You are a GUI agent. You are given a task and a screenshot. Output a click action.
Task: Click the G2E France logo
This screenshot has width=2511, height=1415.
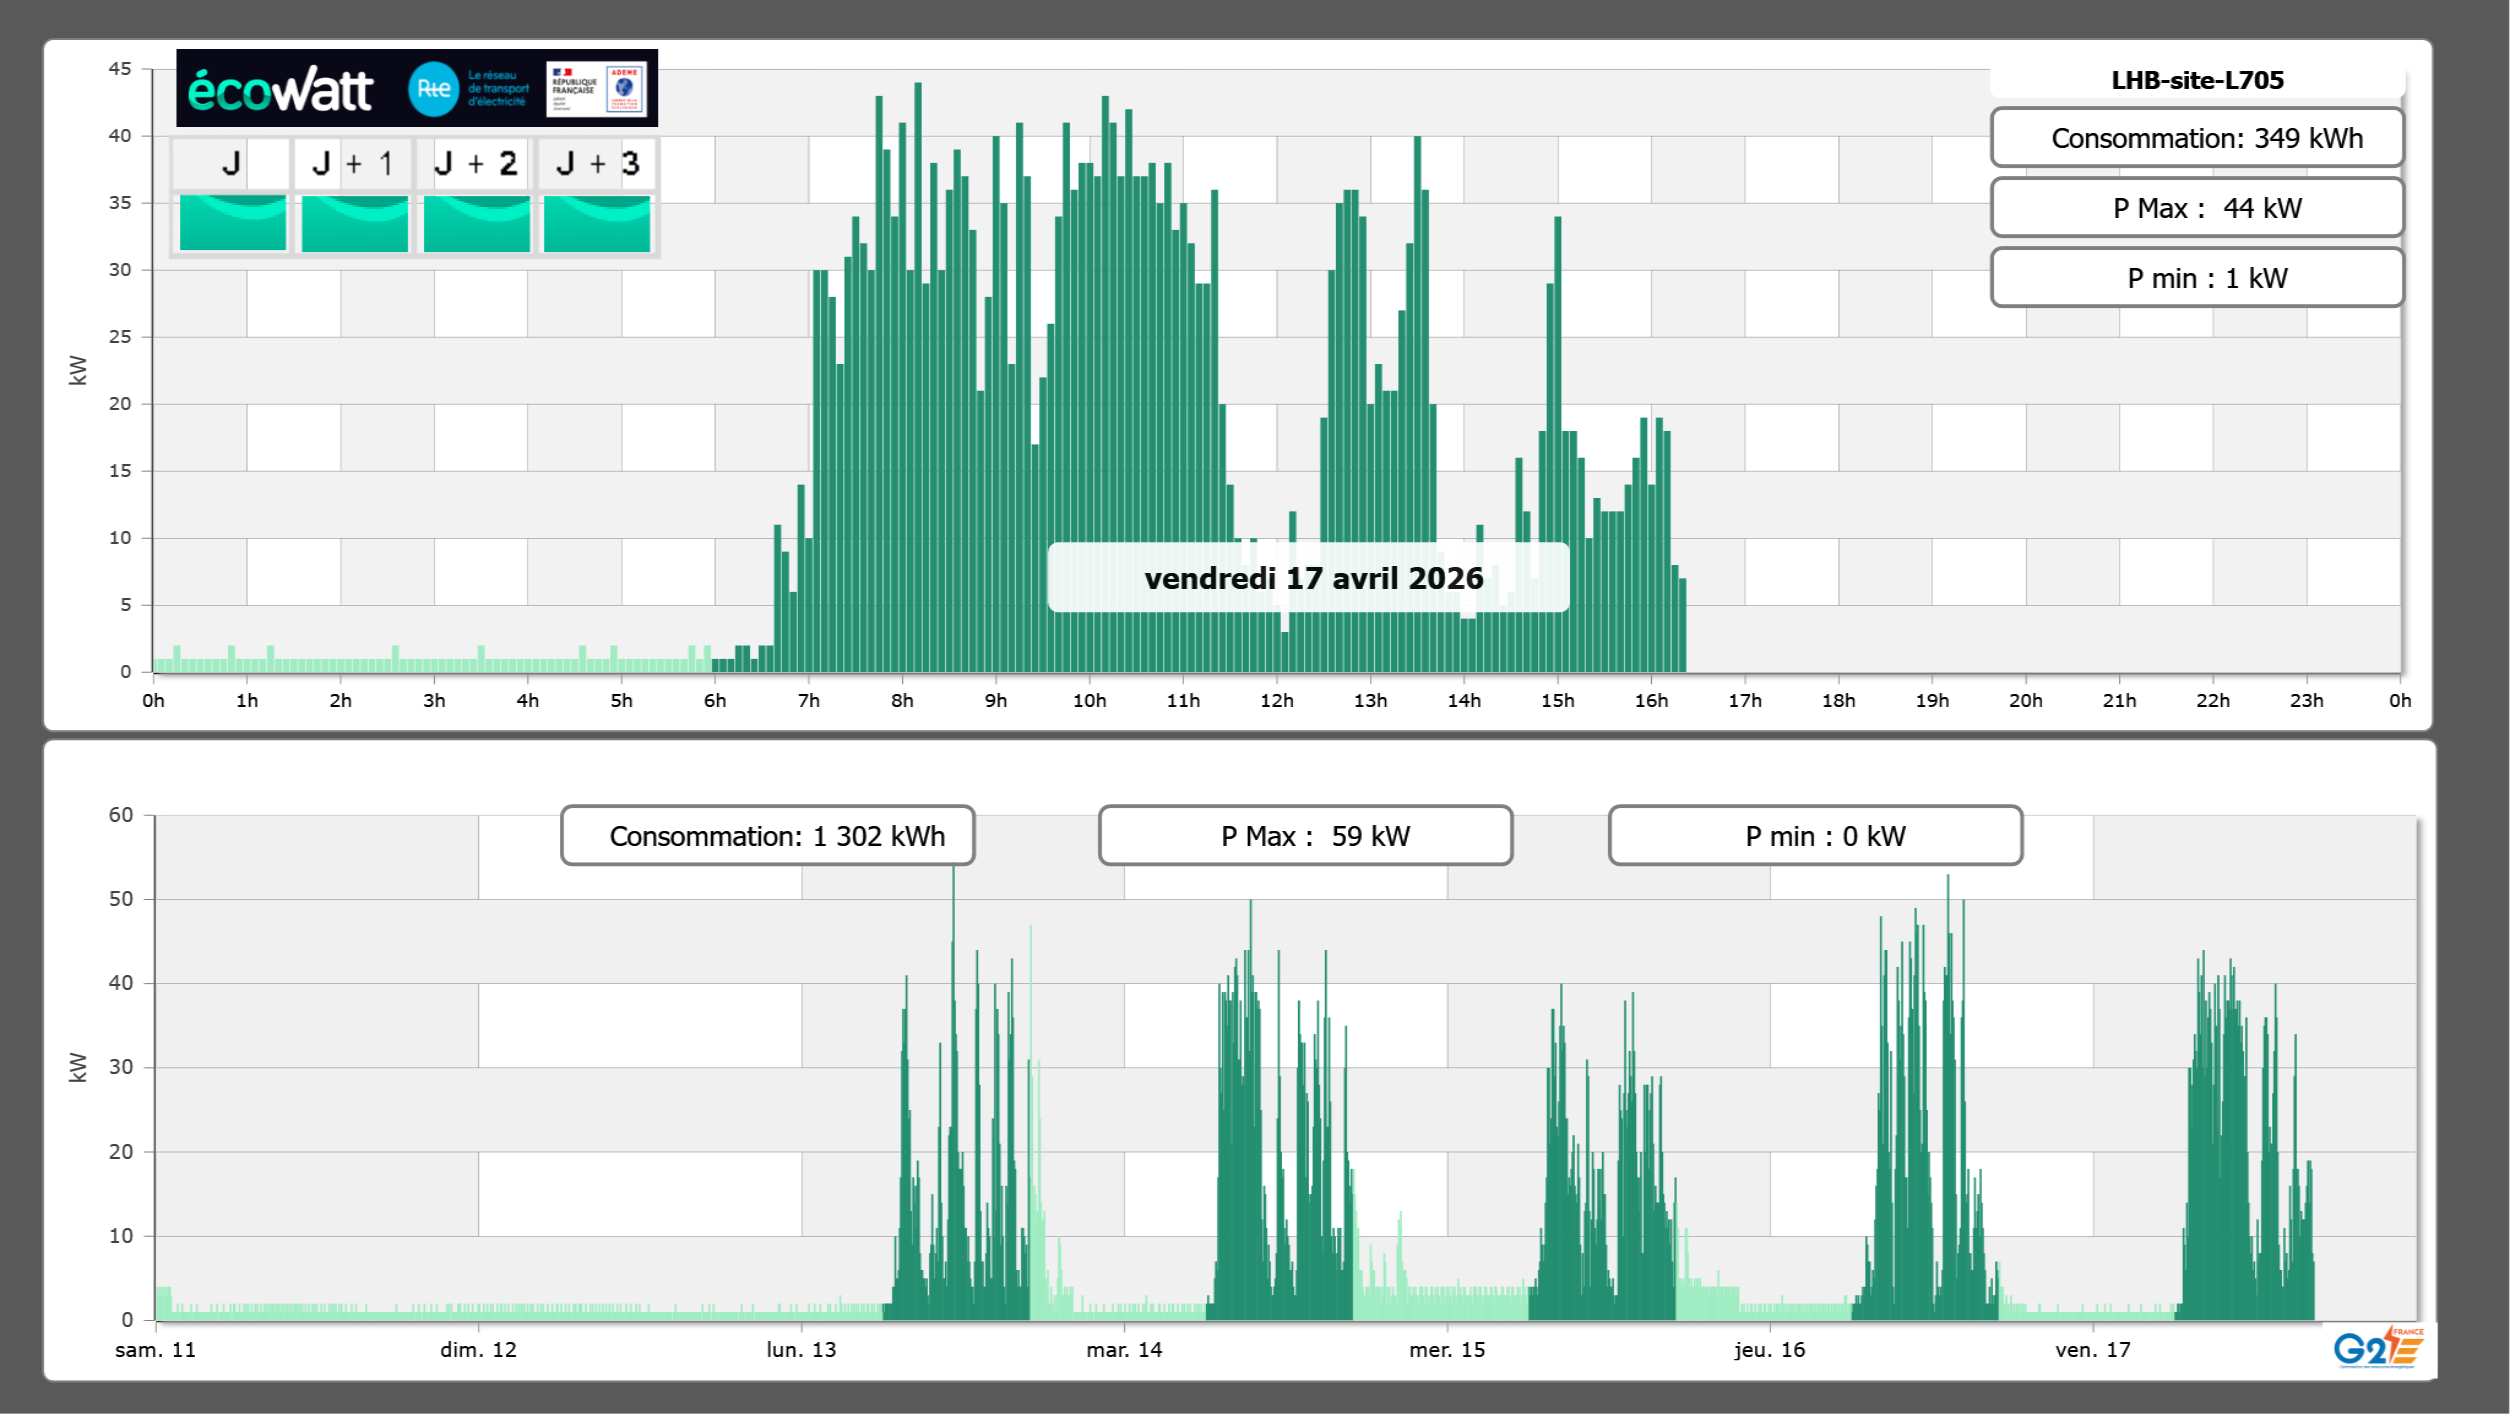pos(2377,1348)
